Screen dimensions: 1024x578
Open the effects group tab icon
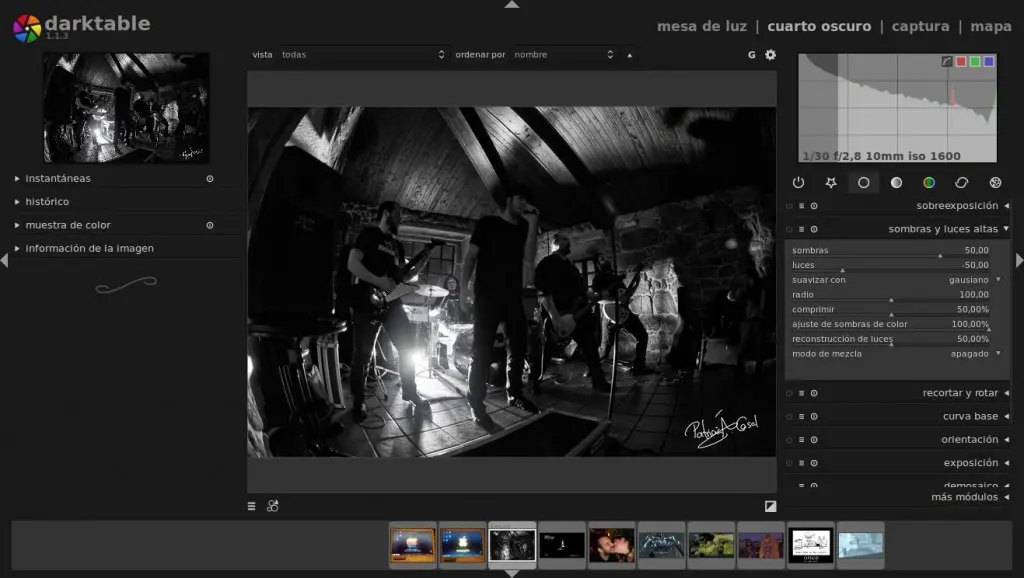pos(995,183)
